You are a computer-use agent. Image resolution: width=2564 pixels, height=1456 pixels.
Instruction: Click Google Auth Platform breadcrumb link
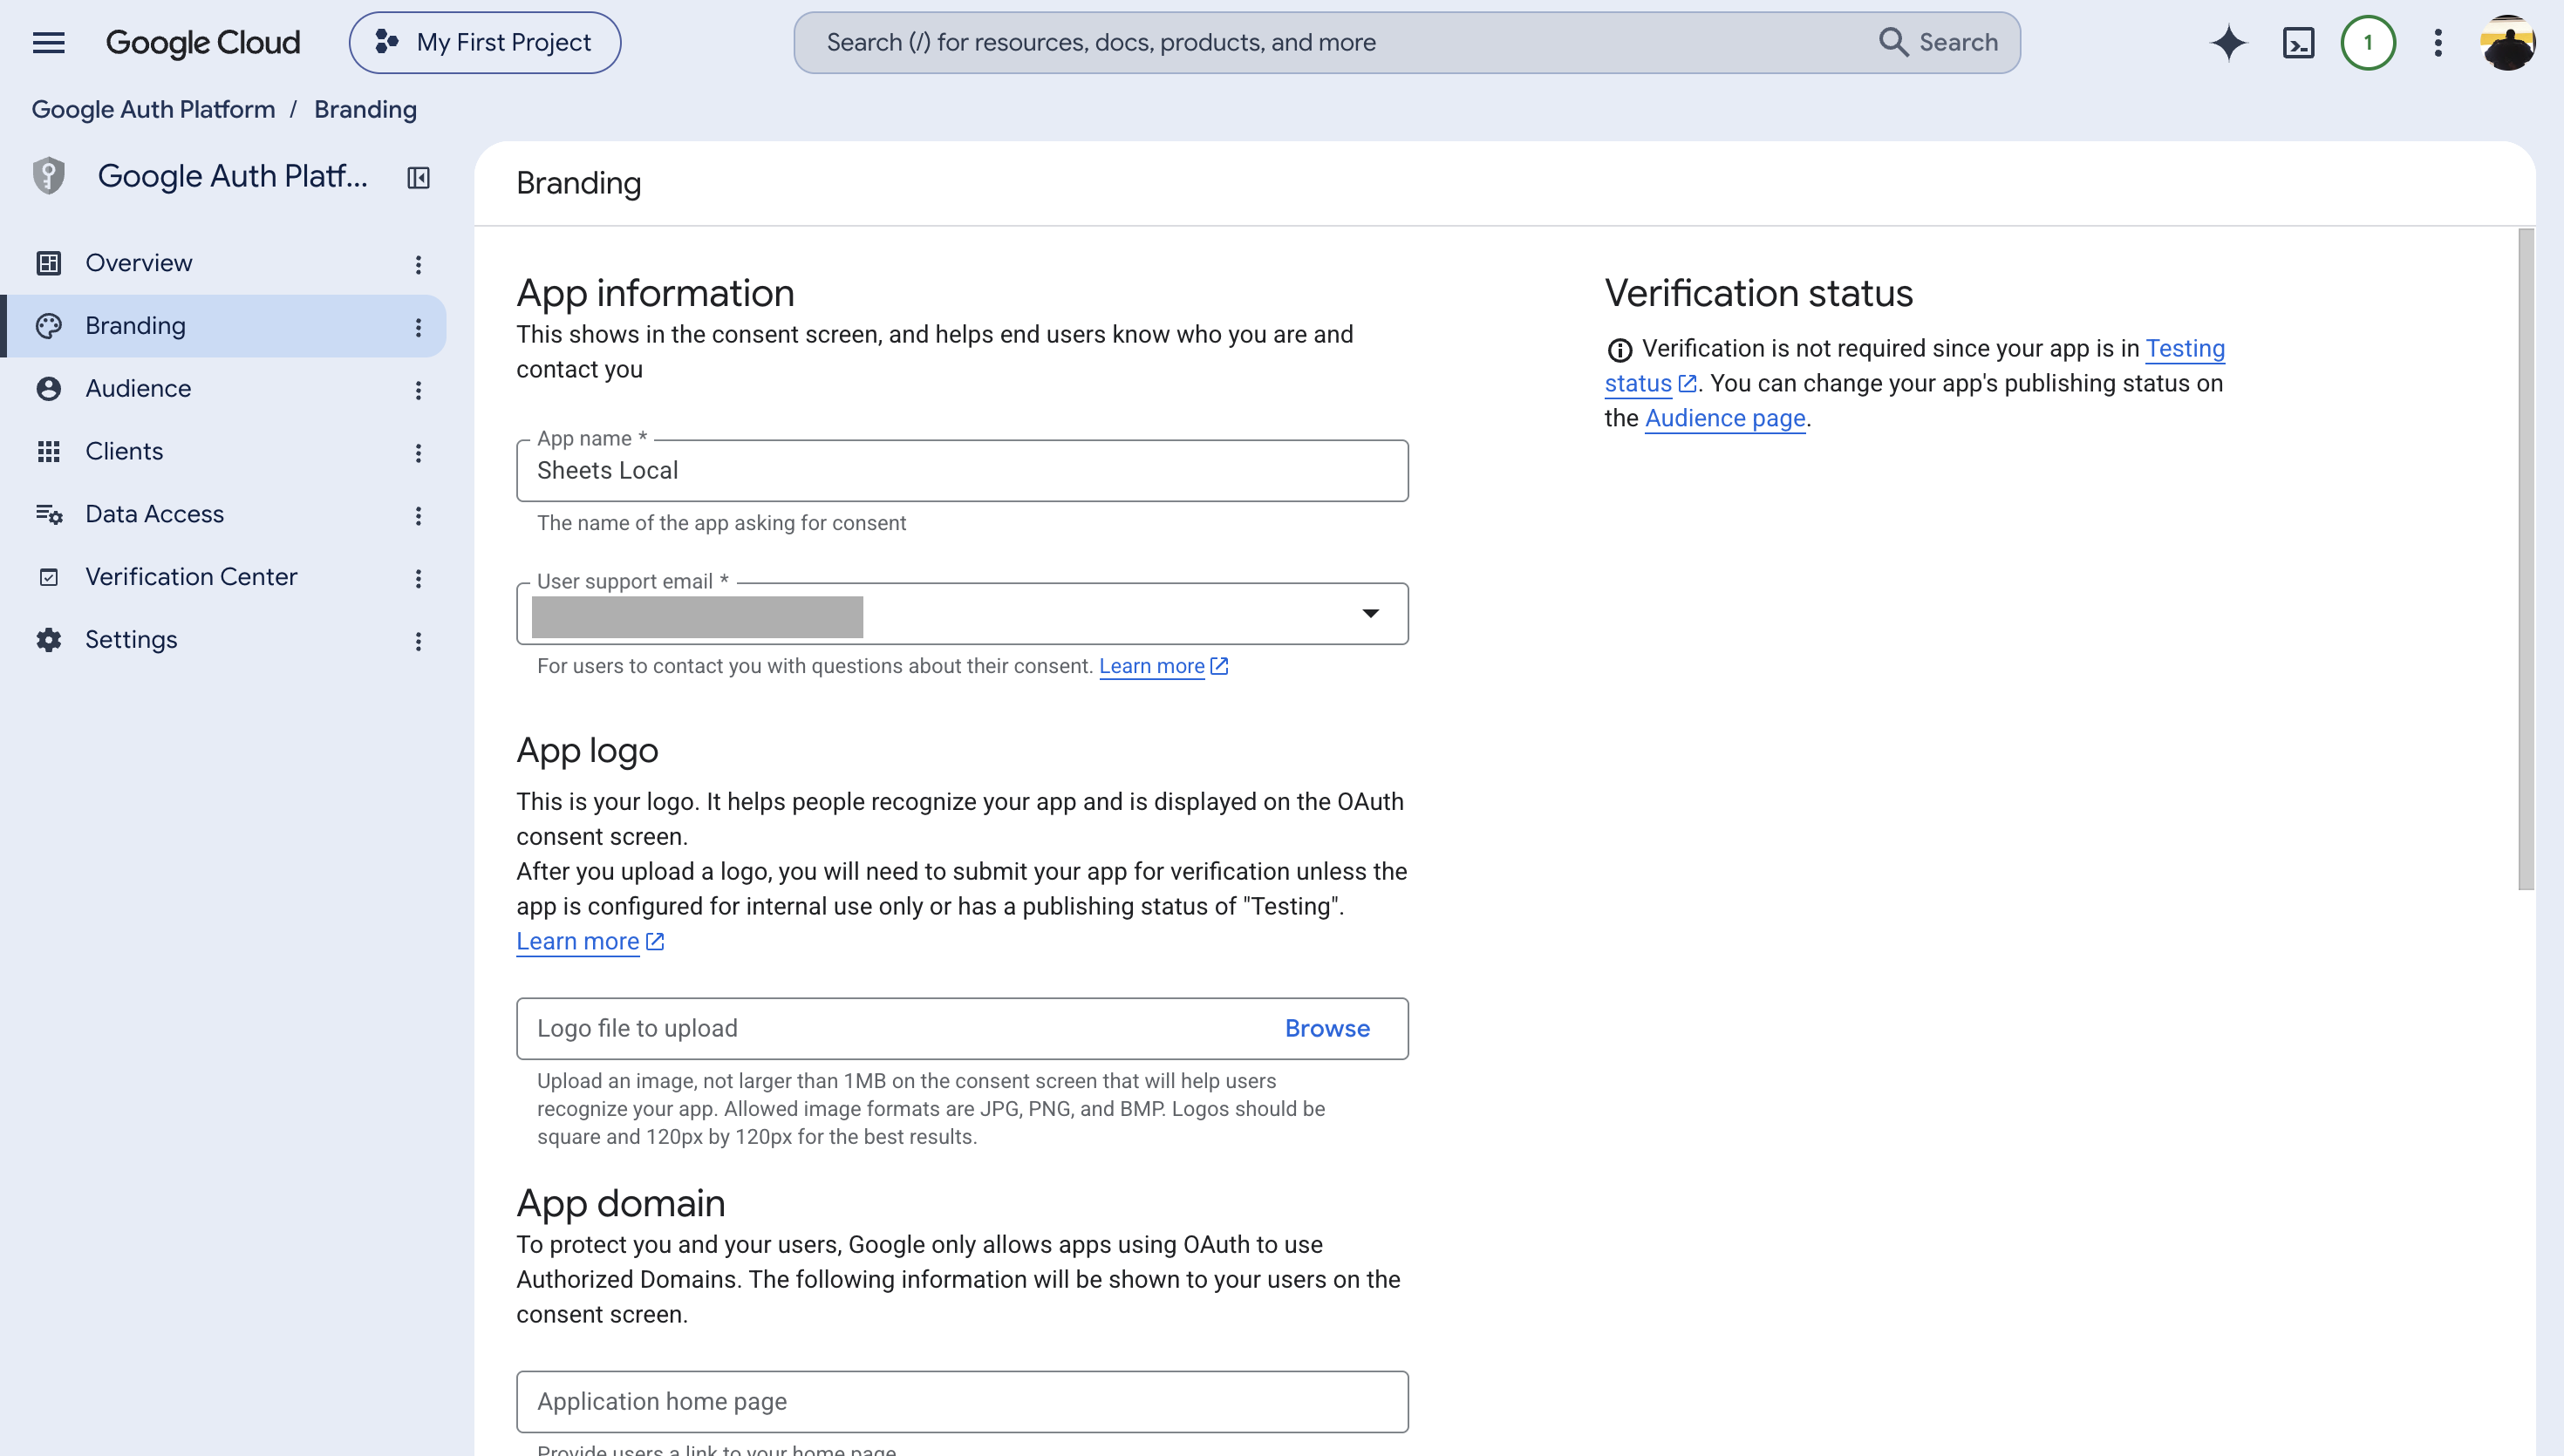click(x=153, y=110)
